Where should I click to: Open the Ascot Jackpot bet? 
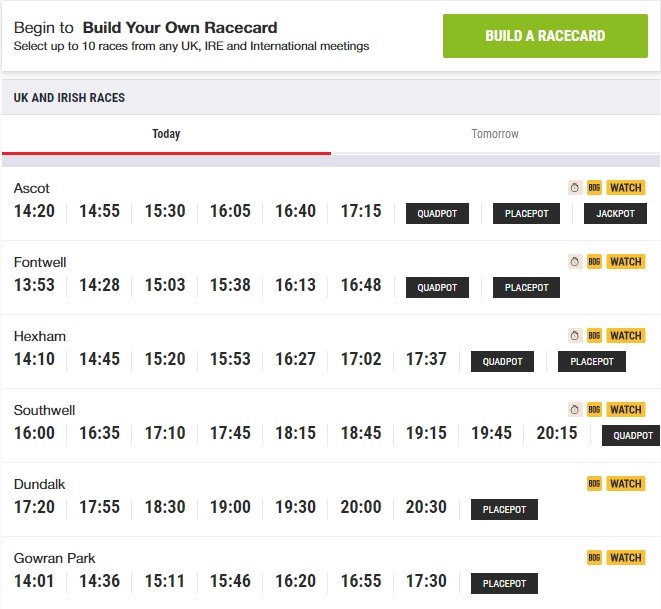coord(615,214)
